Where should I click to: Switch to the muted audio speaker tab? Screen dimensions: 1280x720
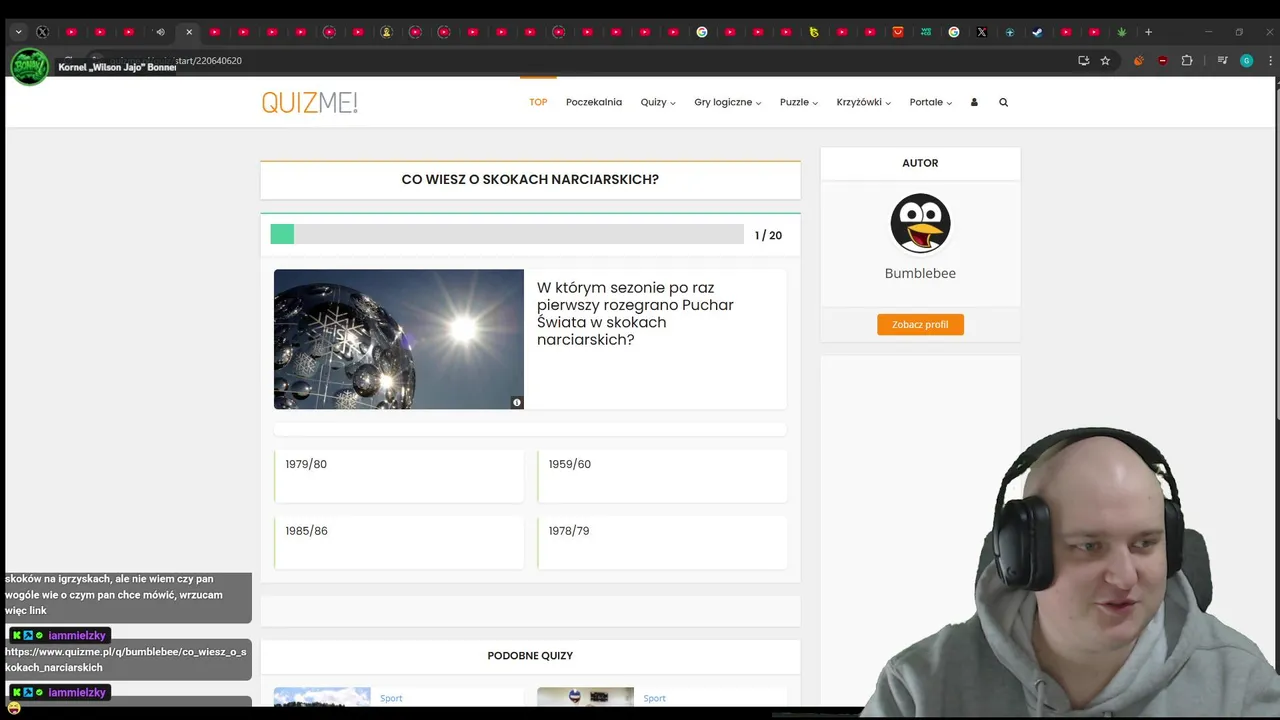tap(160, 32)
